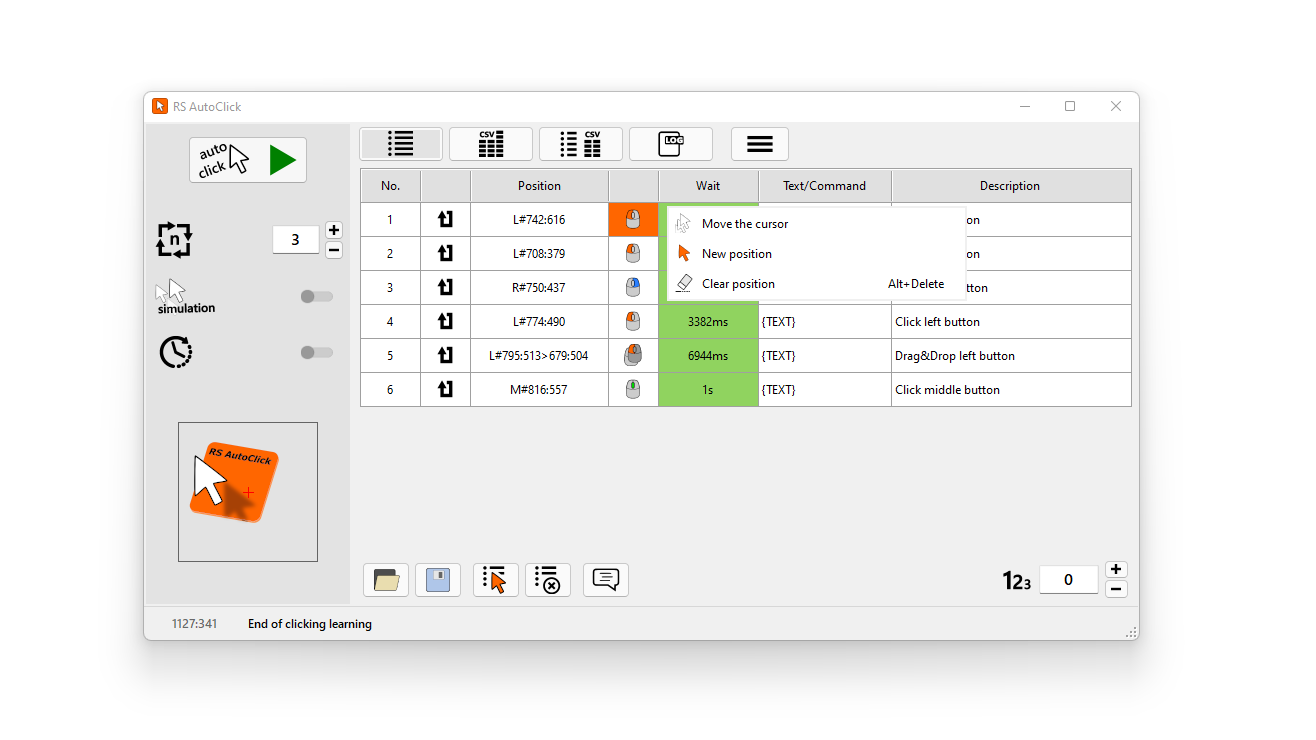Click the Position column header
The height and width of the screenshot is (740, 1316).
(x=539, y=186)
